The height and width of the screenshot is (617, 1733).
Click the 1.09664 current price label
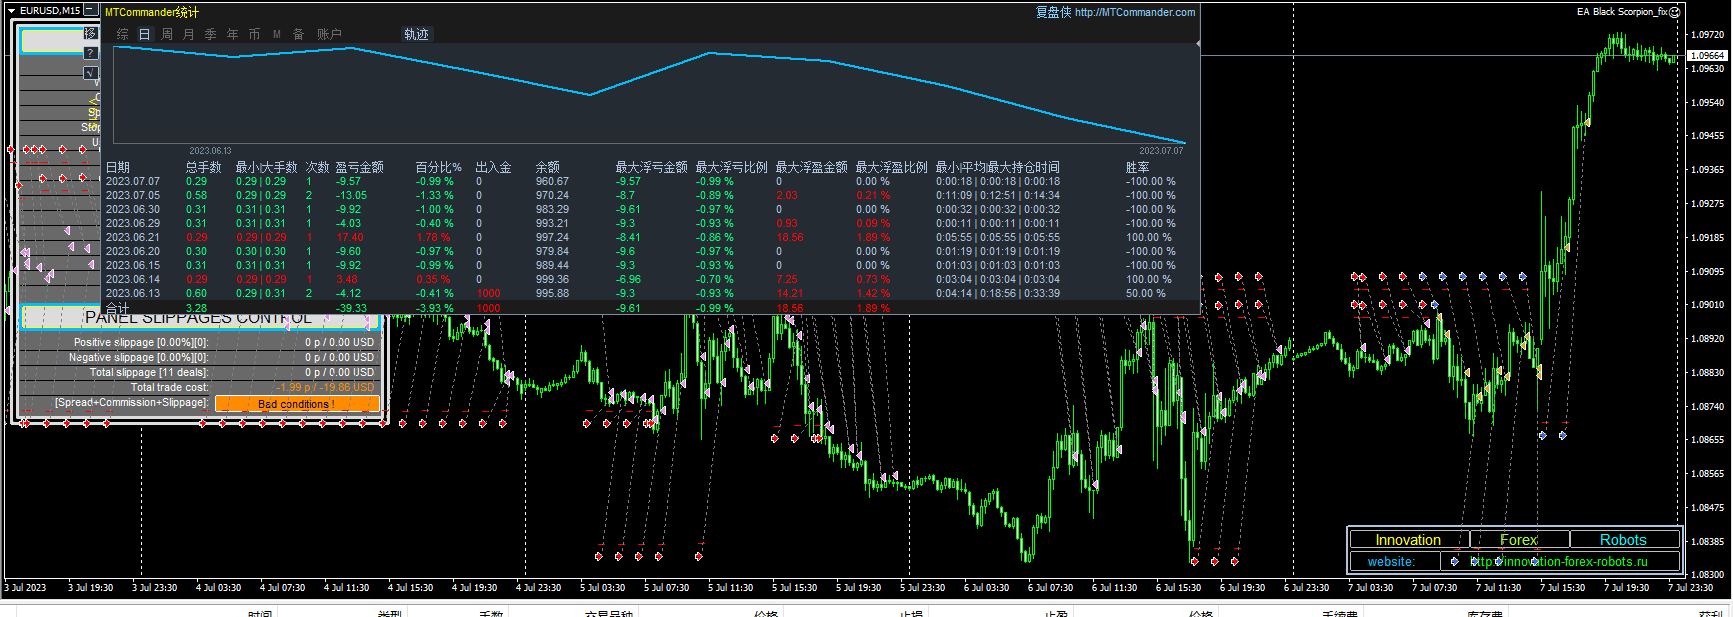tap(1707, 56)
